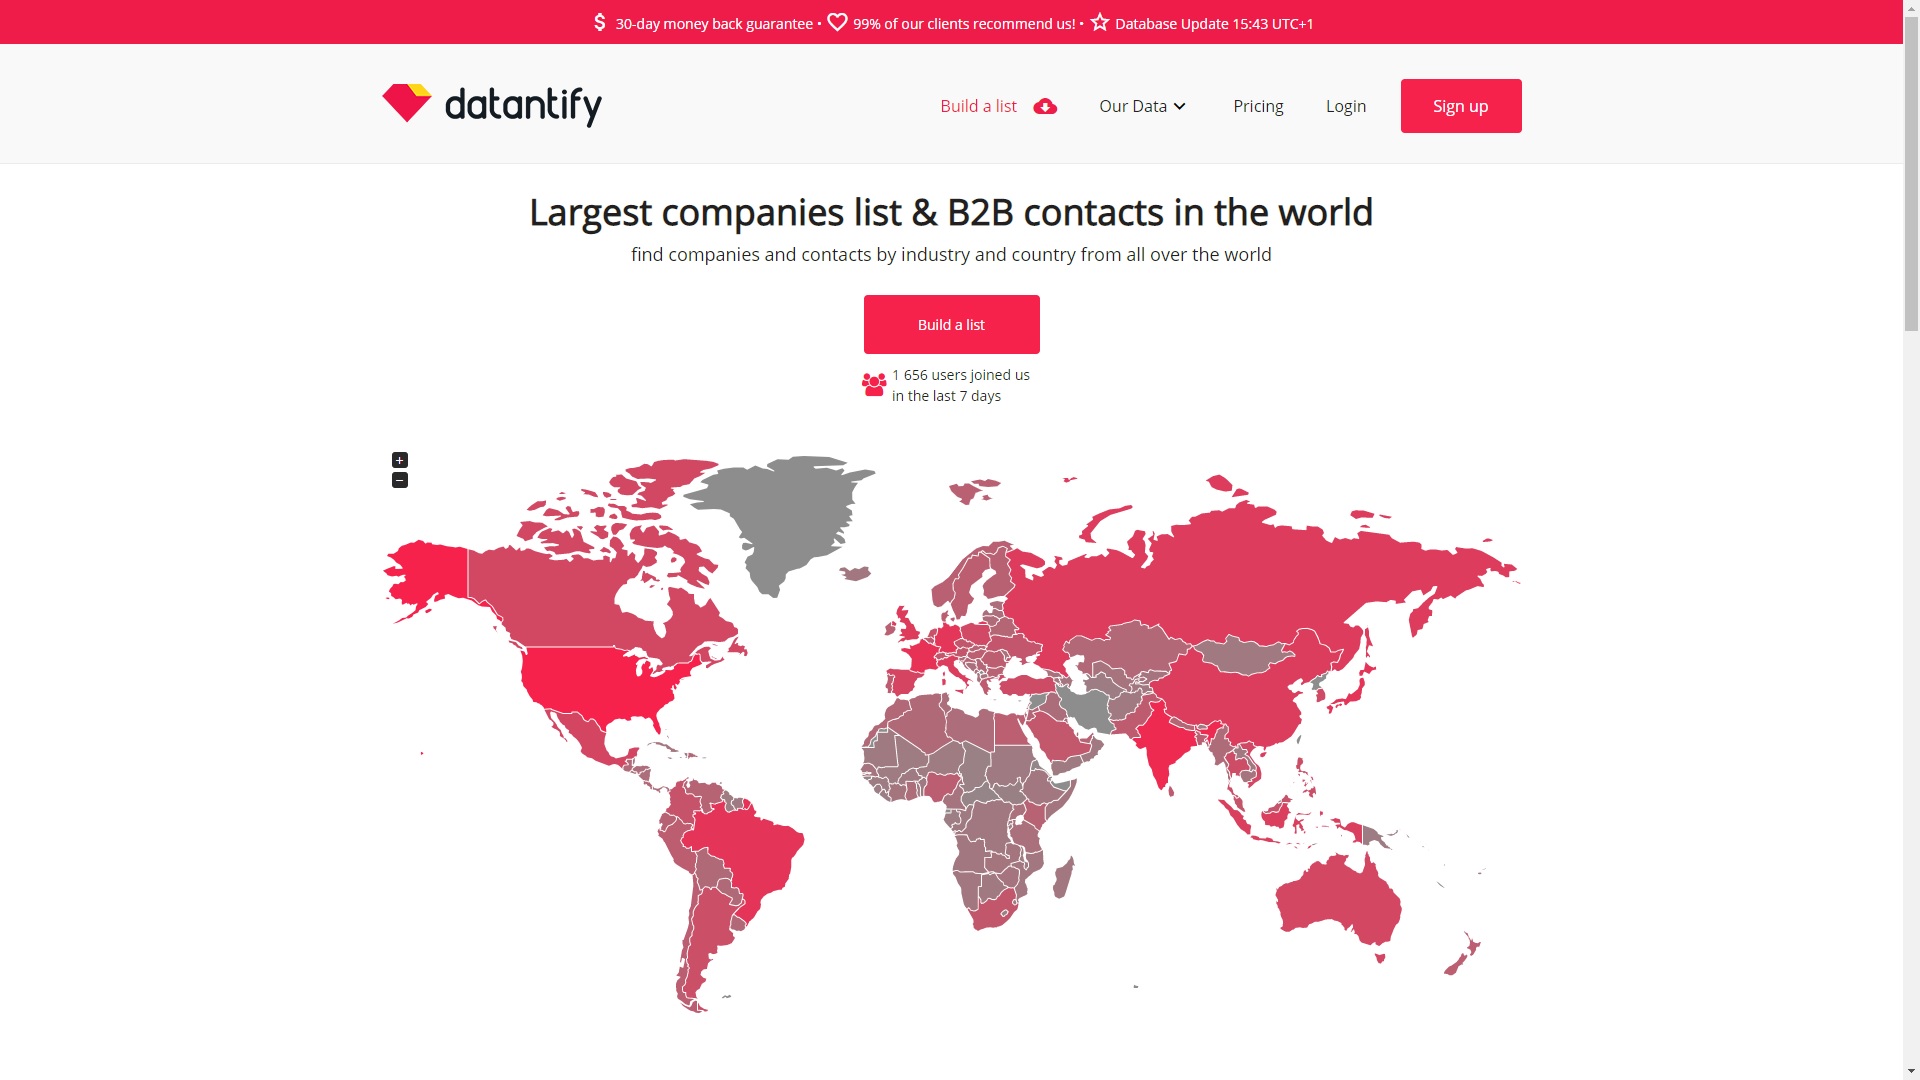
Task: Click the datantify diamond logo
Action: click(x=406, y=103)
